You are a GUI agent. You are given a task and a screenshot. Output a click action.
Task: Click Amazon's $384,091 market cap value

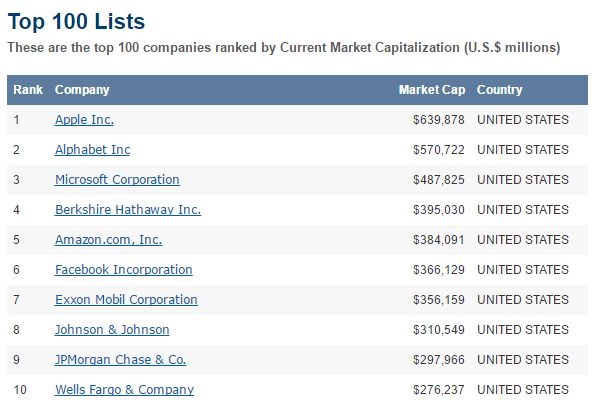tap(439, 240)
